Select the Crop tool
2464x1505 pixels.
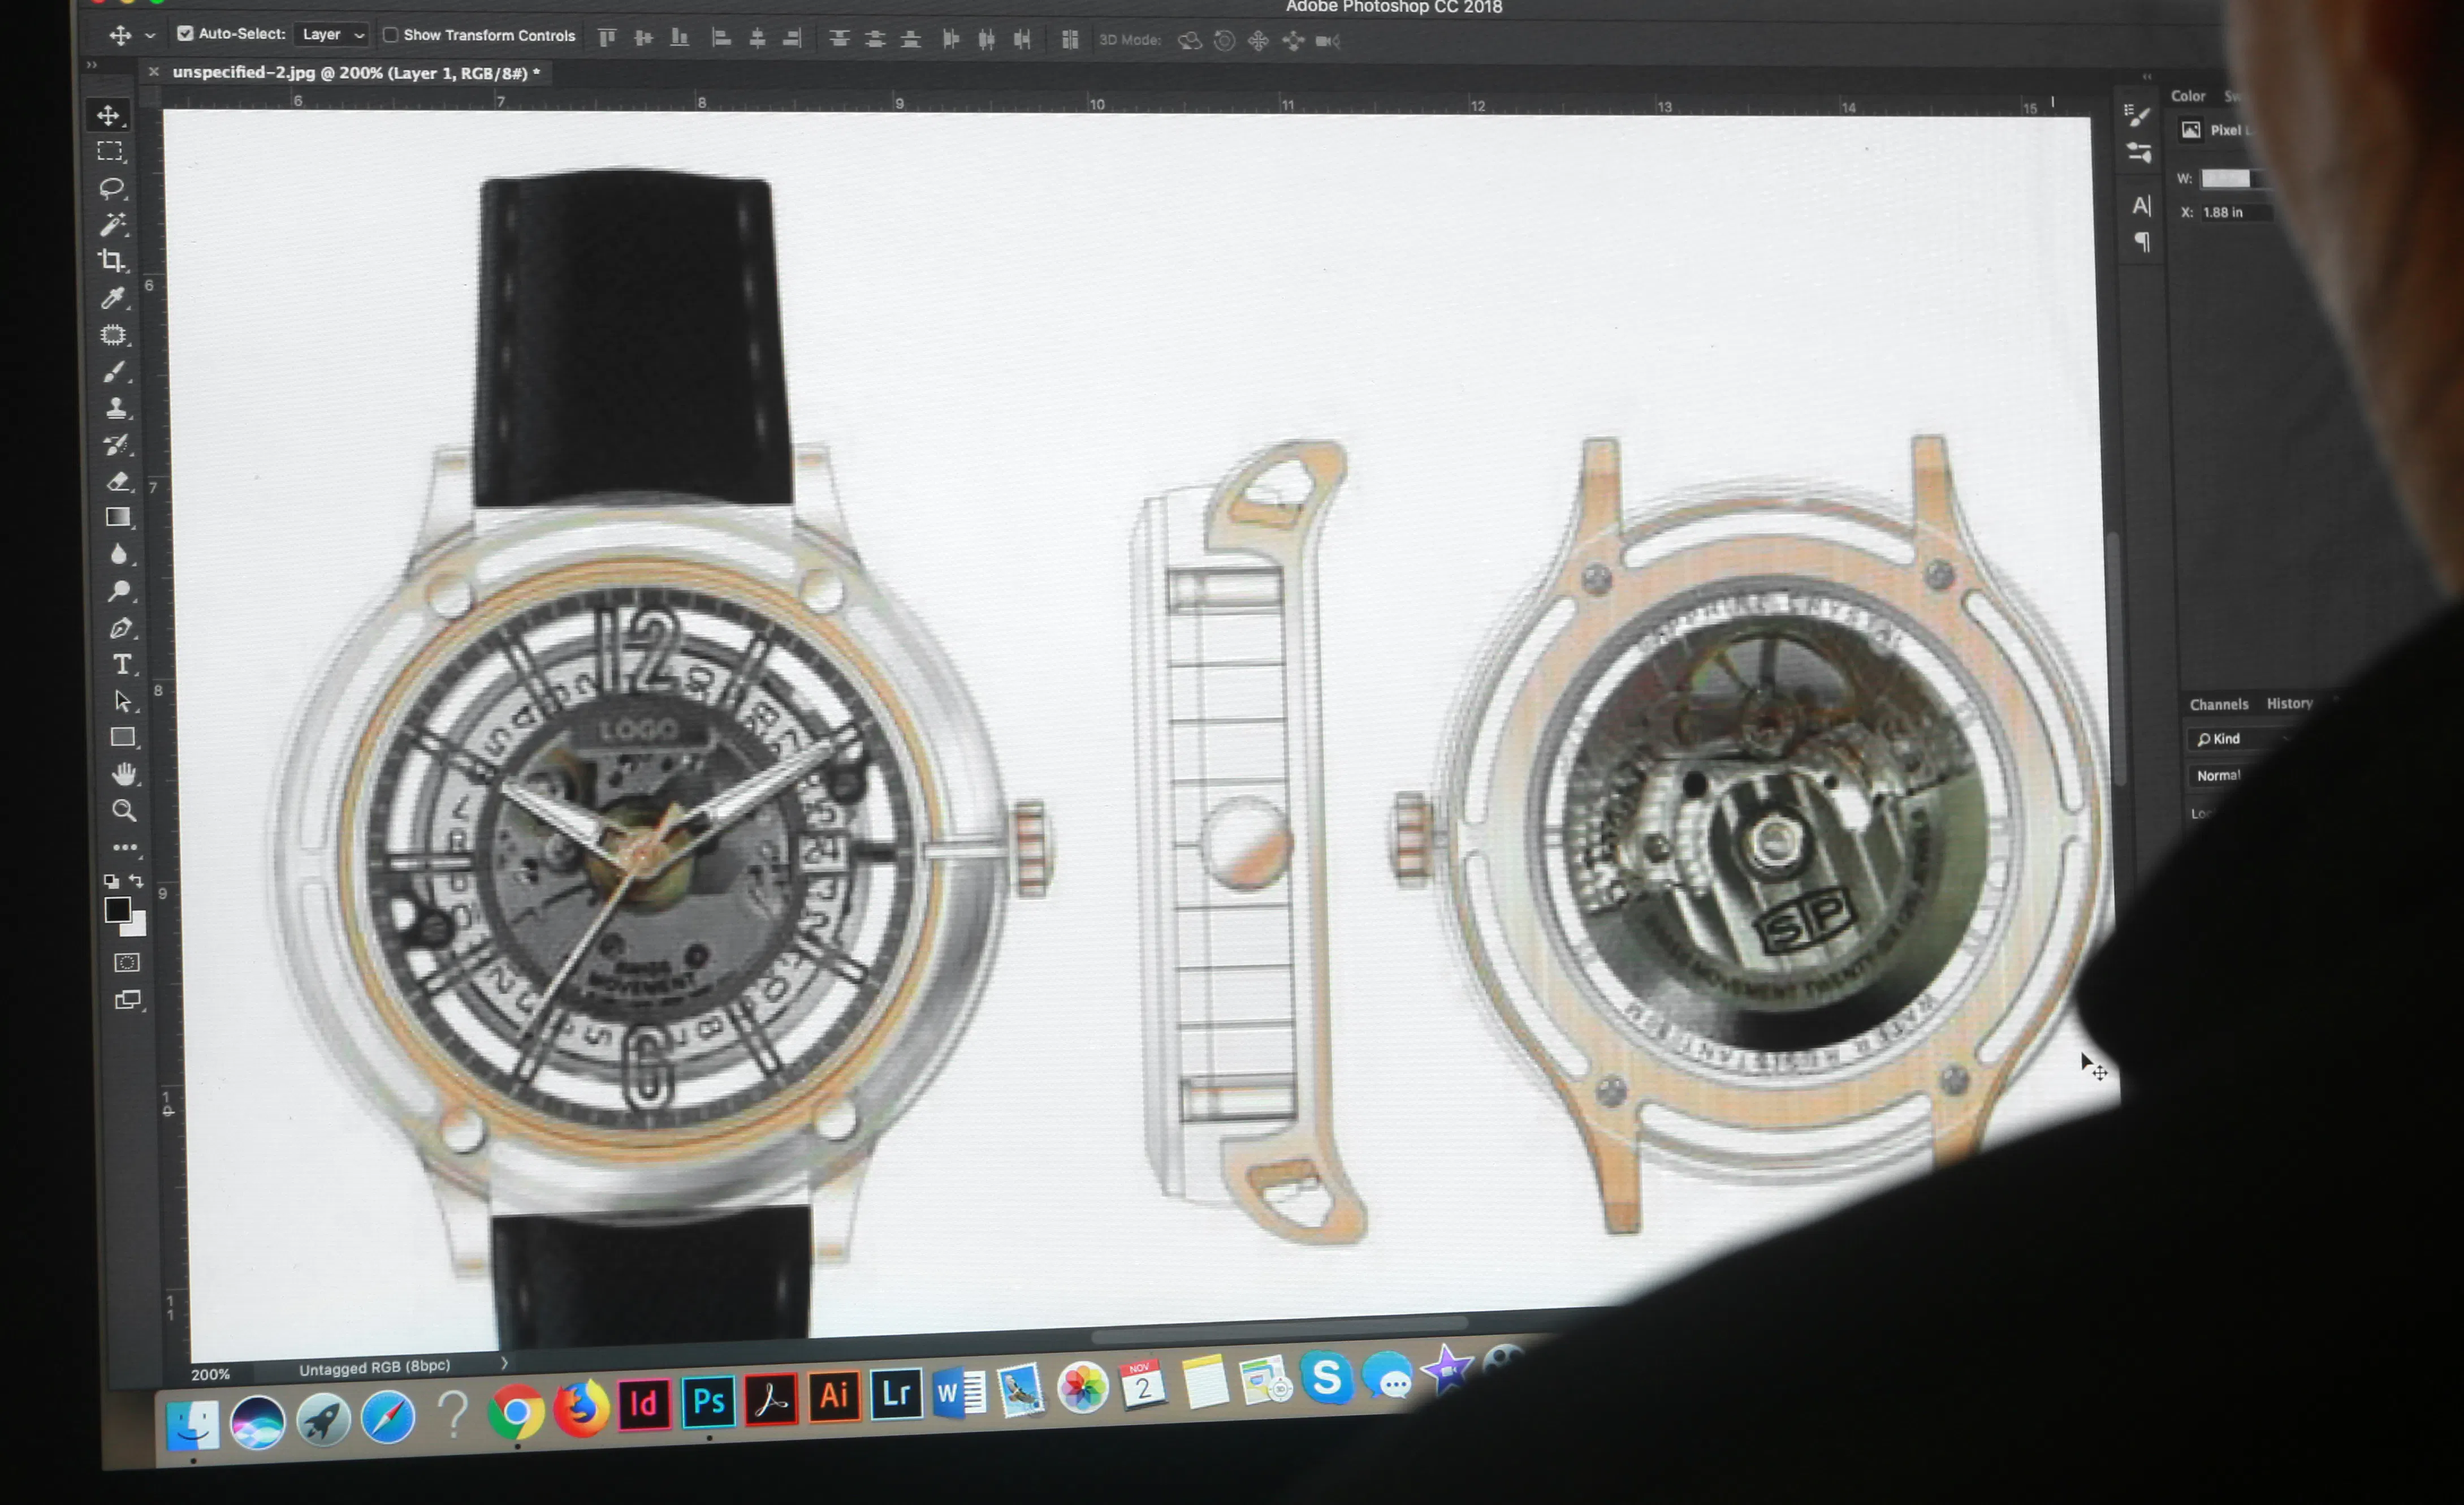pyautogui.click(x=112, y=260)
